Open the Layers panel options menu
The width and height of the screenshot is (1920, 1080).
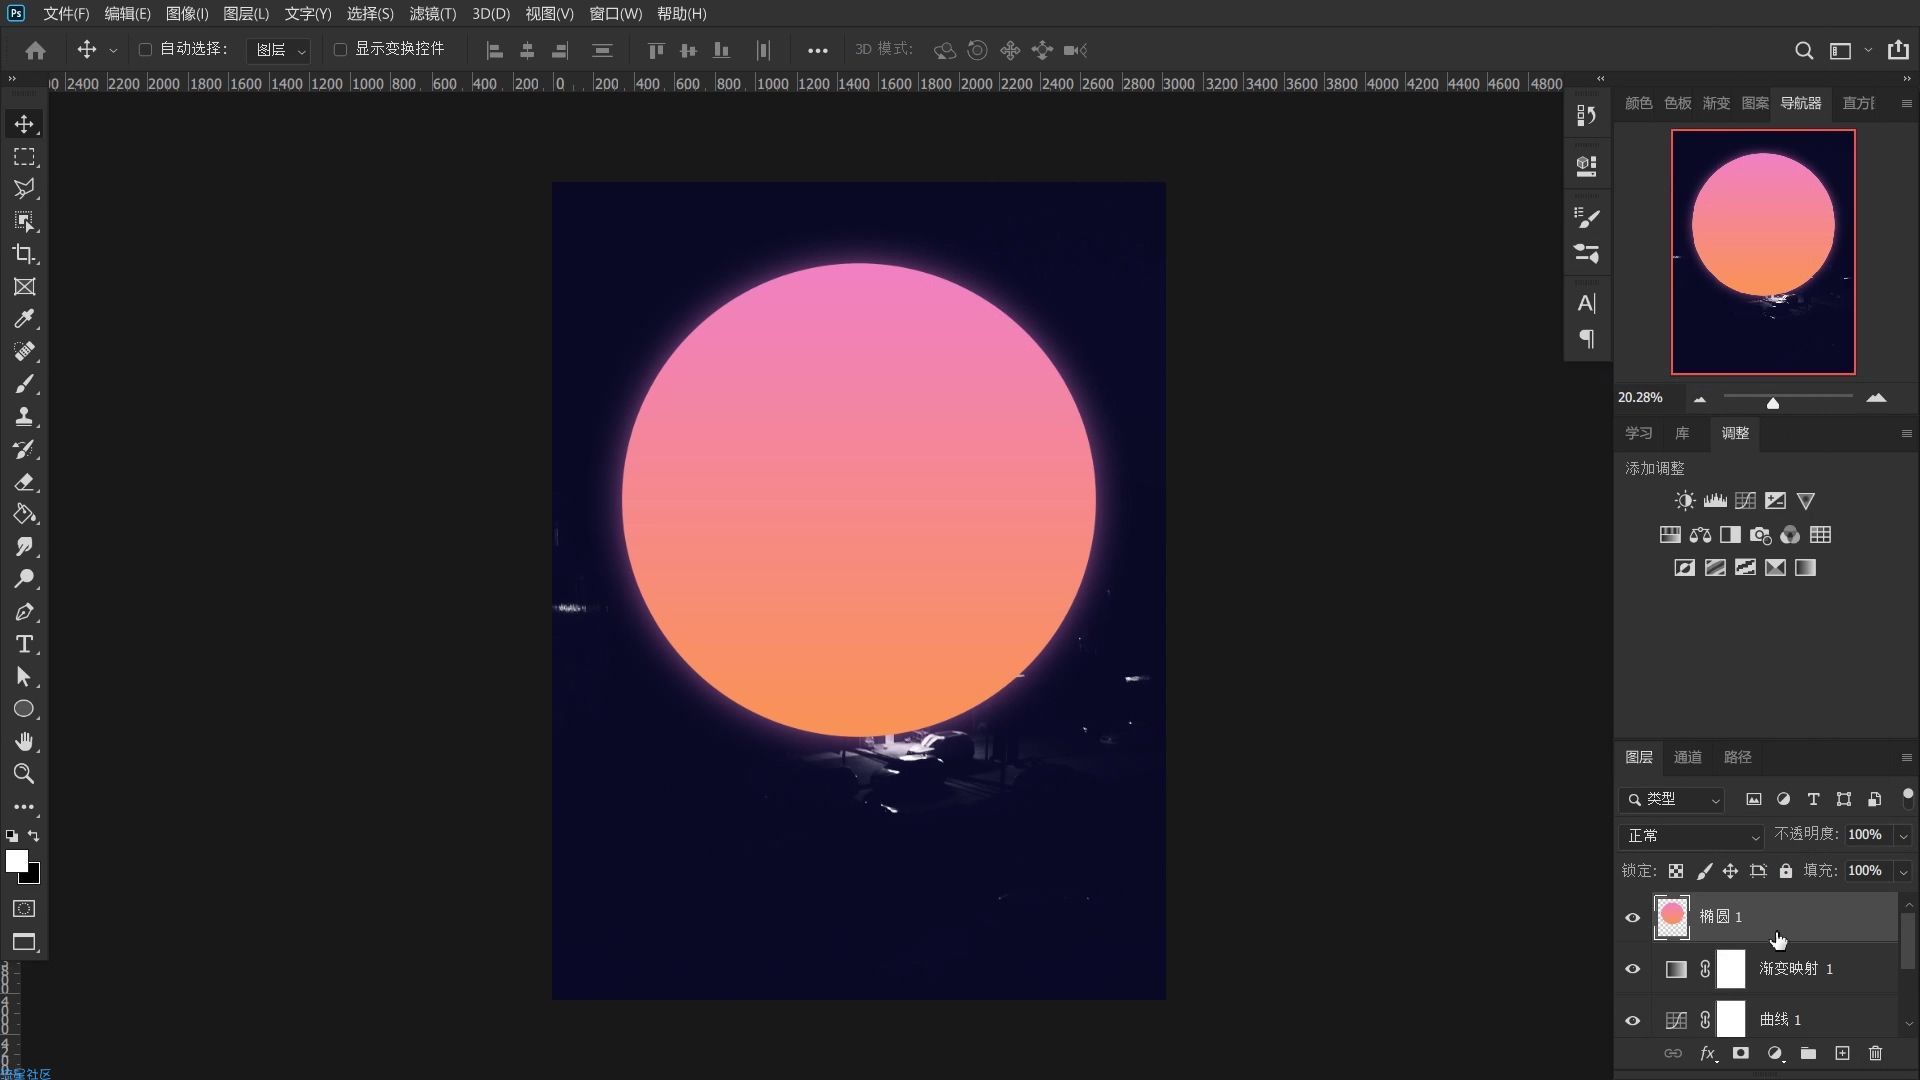tap(1906, 757)
